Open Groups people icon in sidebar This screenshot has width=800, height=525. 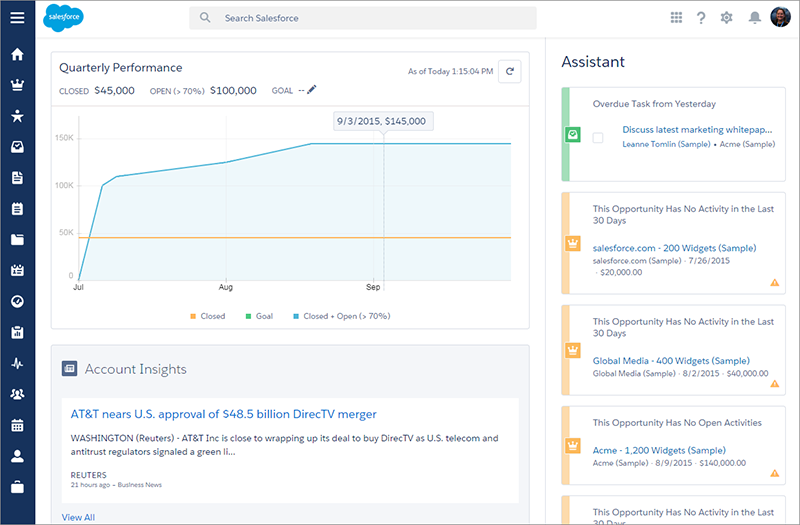tap(17, 394)
